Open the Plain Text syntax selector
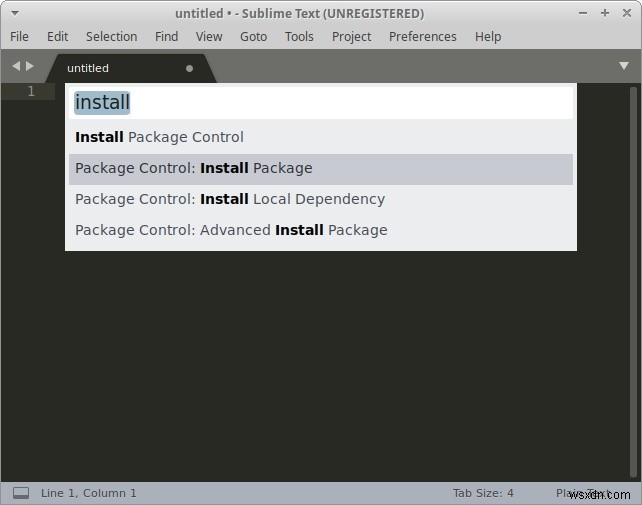This screenshot has width=642, height=505. click(585, 493)
